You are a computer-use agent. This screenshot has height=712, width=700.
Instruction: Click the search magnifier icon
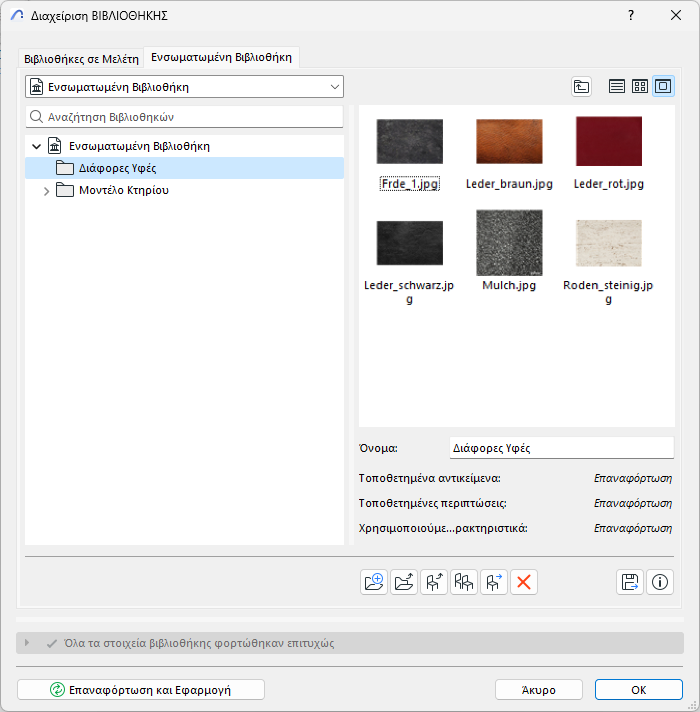point(36,117)
